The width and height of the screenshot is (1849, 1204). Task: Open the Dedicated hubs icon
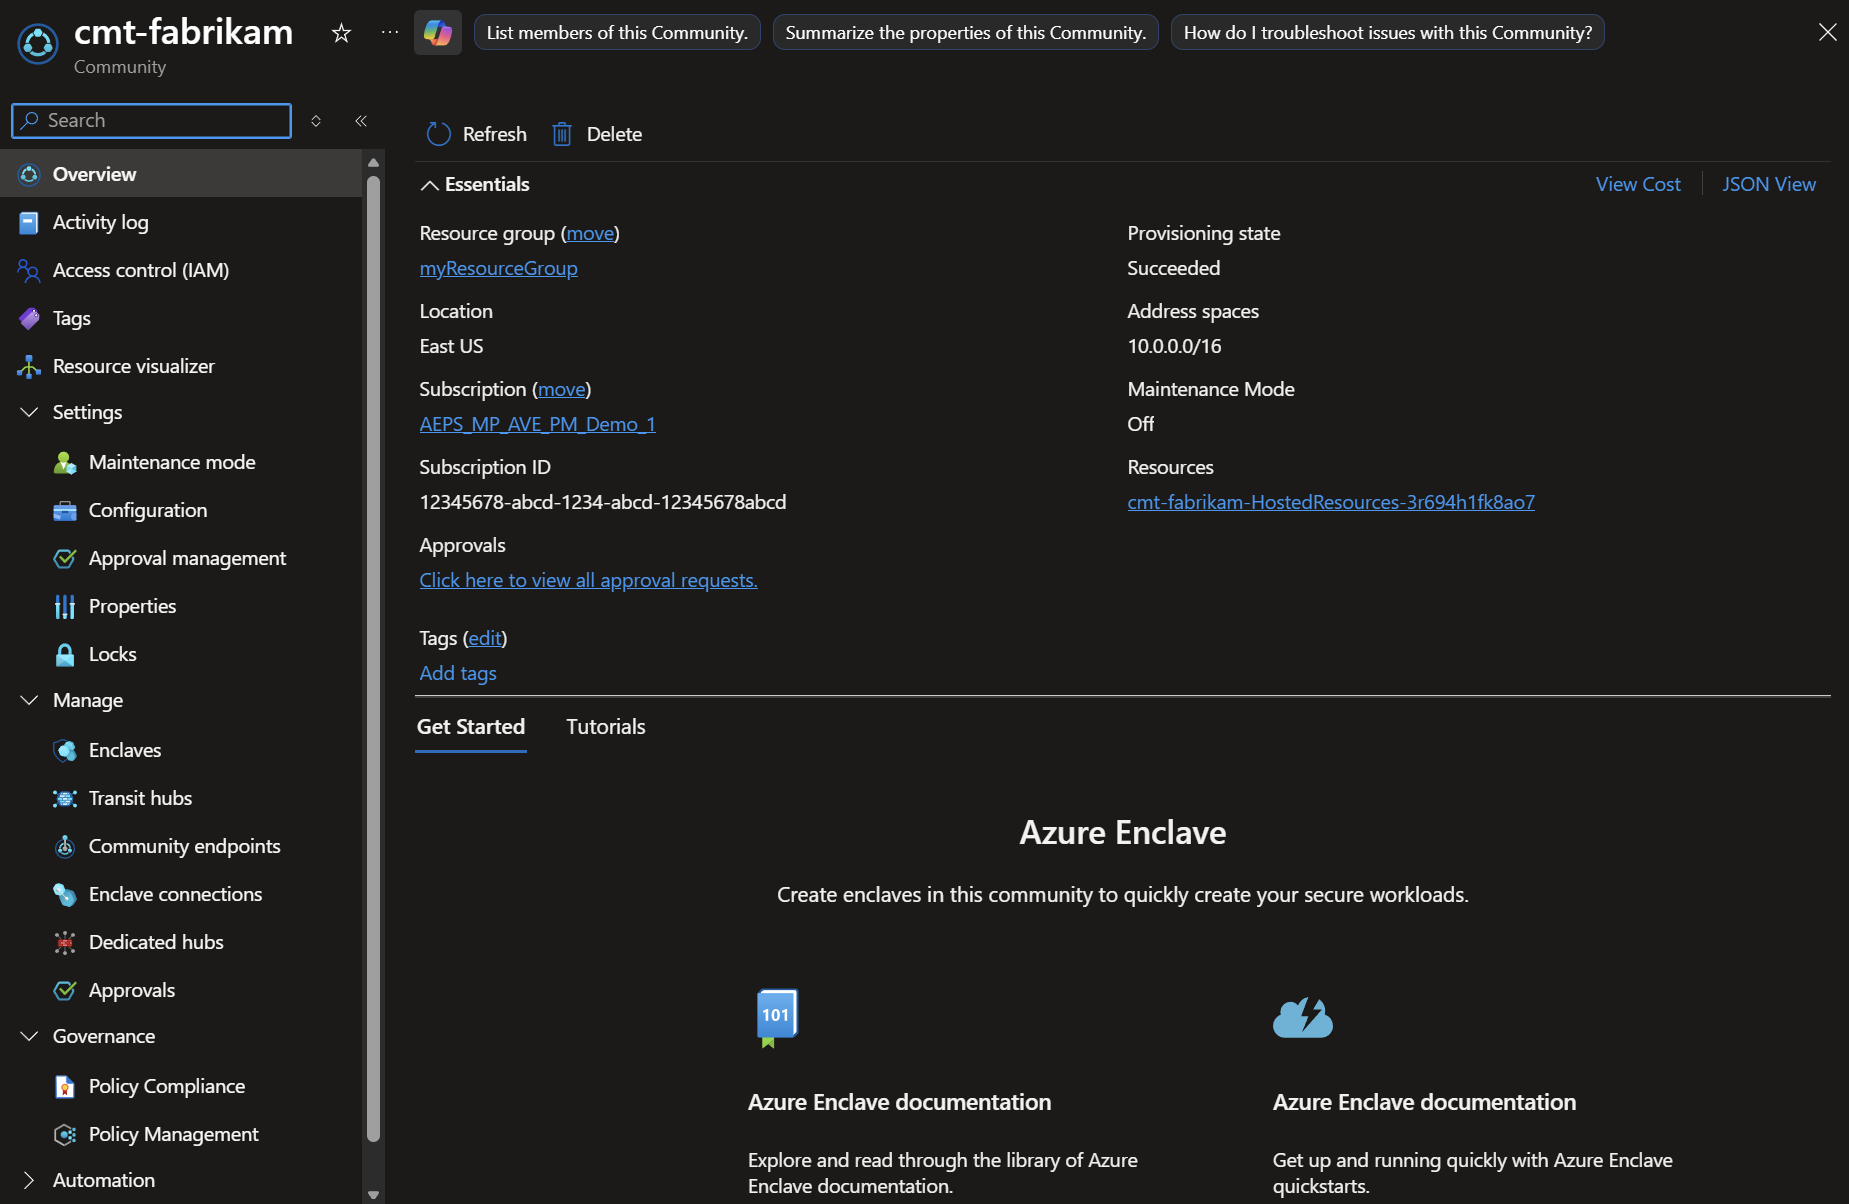pos(65,942)
